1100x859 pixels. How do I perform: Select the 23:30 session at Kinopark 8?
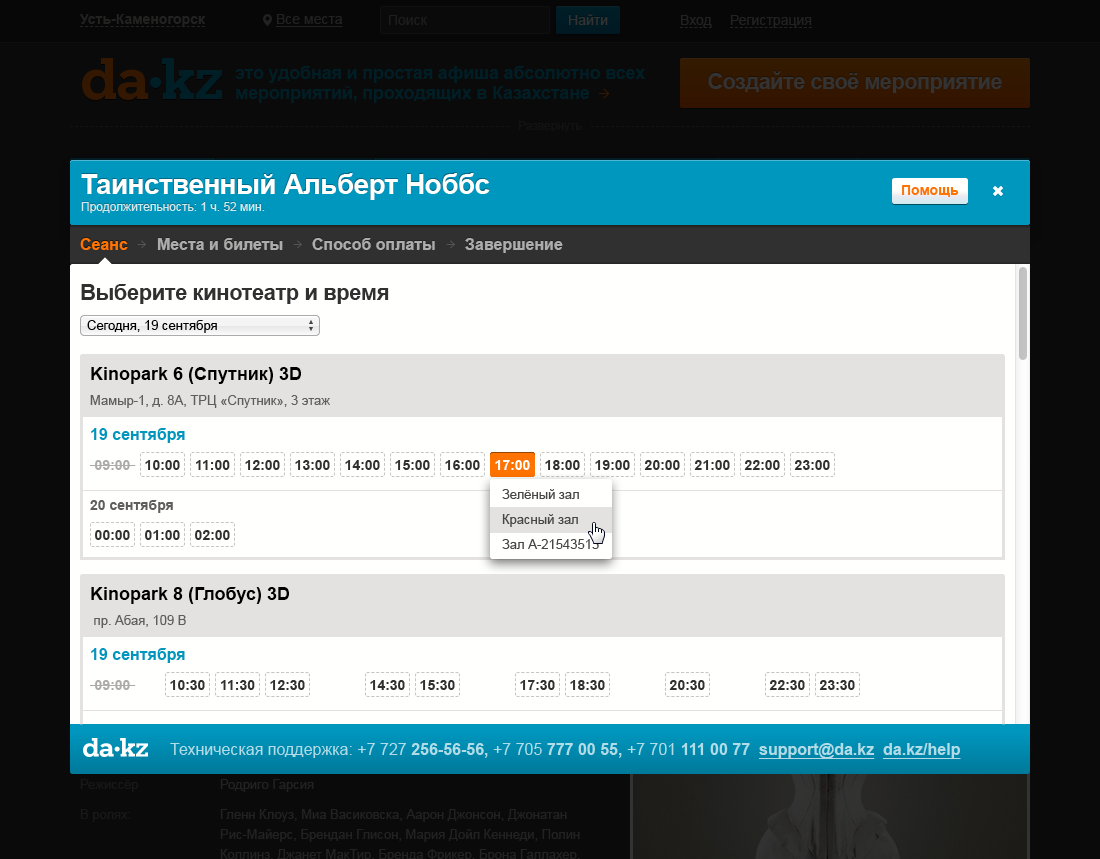click(837, 685)
